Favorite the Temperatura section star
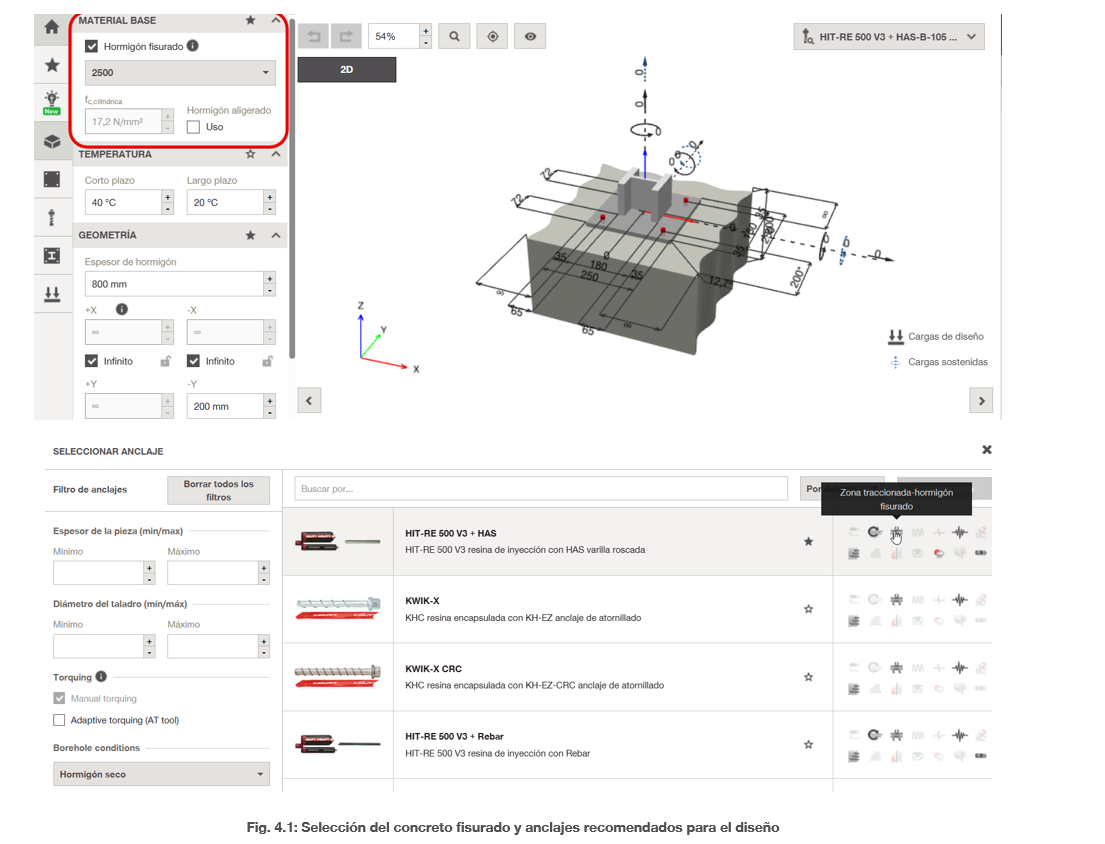Image resolution: width=1105 pixels, height=844 pixels. [250, 154]
